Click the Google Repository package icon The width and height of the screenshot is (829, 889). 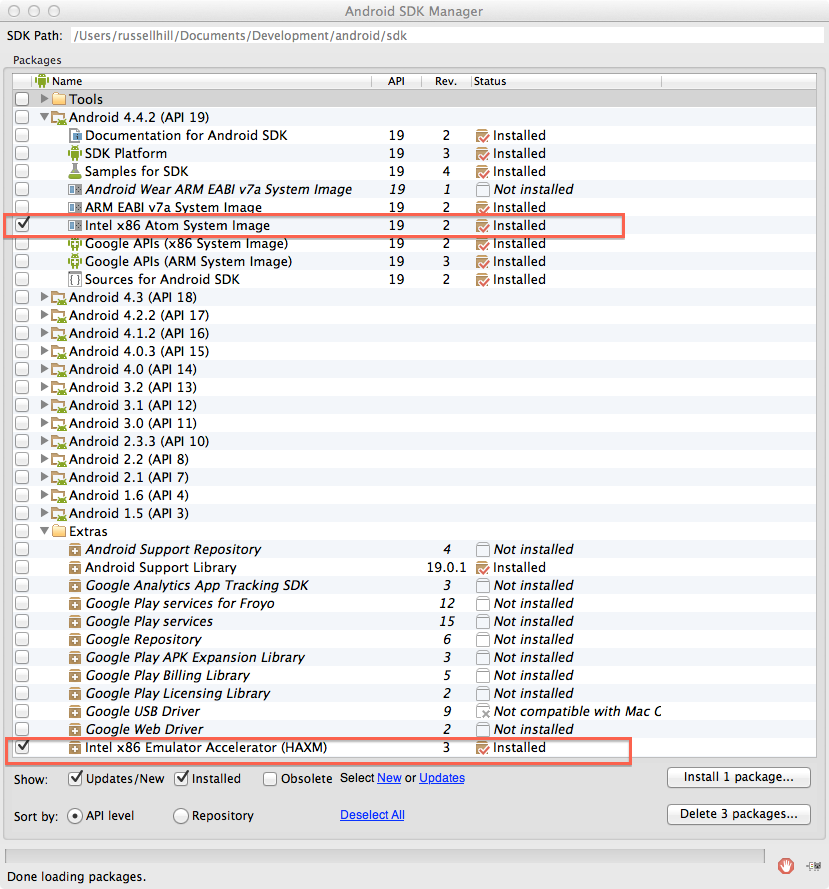75,640
